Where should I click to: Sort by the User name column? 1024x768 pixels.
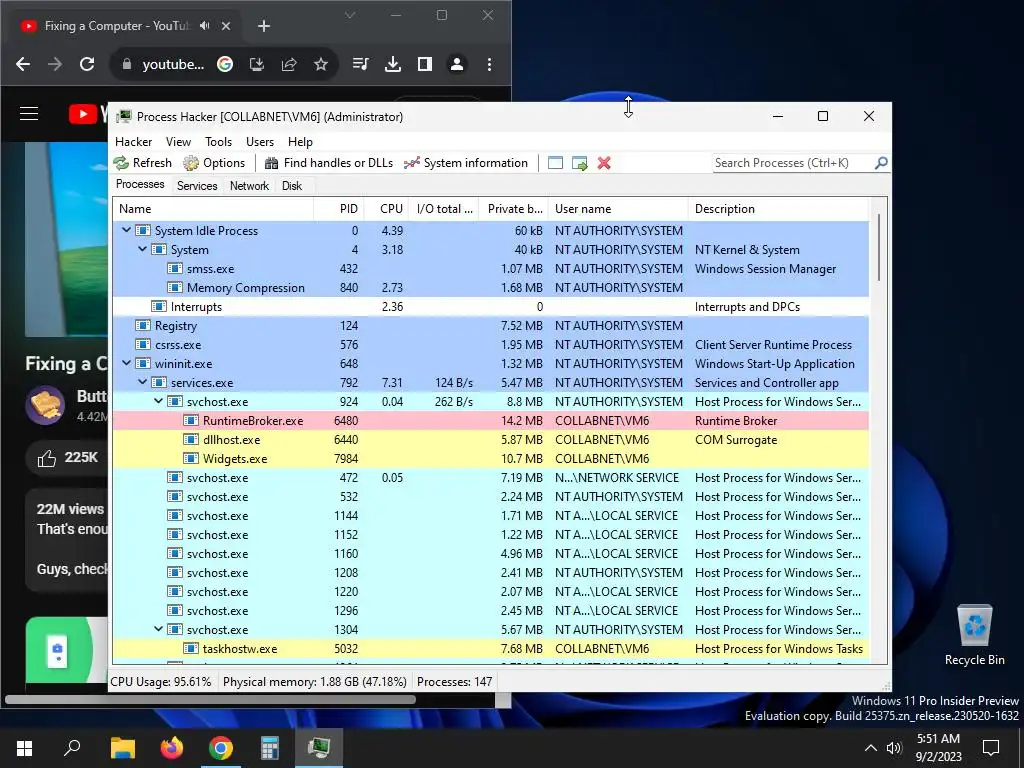(x=618, y=209)
